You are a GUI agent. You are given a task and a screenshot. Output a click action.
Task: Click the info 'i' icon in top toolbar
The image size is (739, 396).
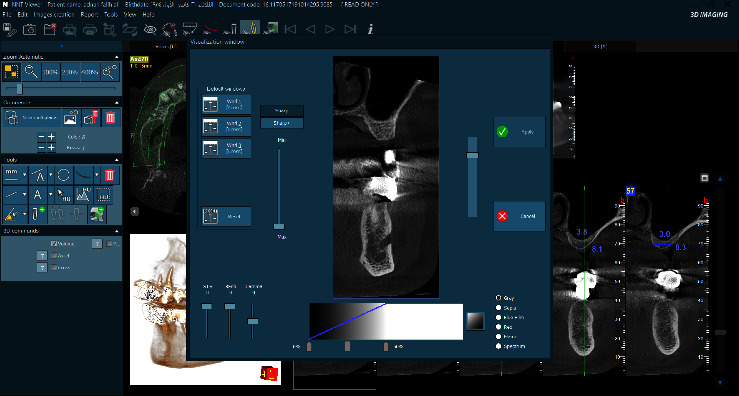pos(370,29)
